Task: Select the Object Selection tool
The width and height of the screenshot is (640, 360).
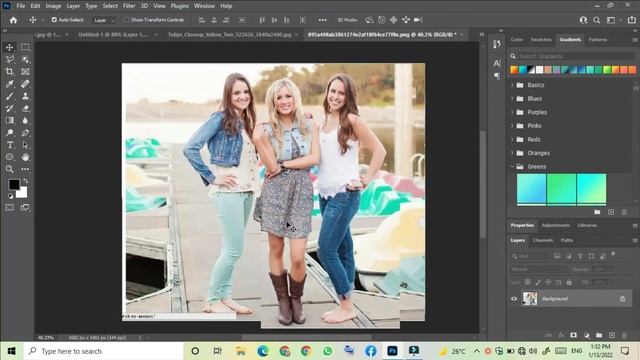Action: pos(25,60)
